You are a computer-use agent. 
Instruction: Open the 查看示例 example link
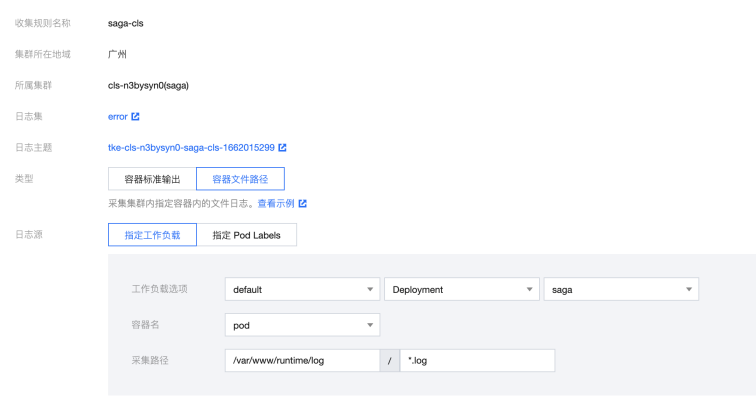(x=276, y=204)
